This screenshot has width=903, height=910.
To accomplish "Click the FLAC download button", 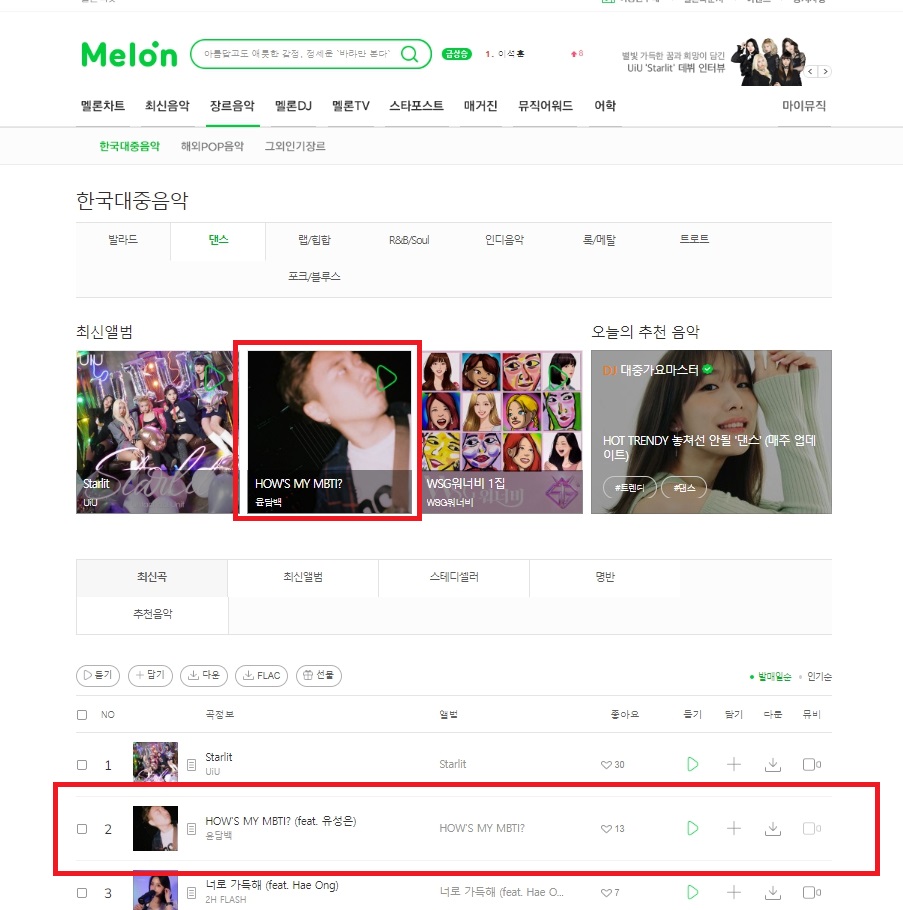I will pyautogui.click(x=261, y=676).
